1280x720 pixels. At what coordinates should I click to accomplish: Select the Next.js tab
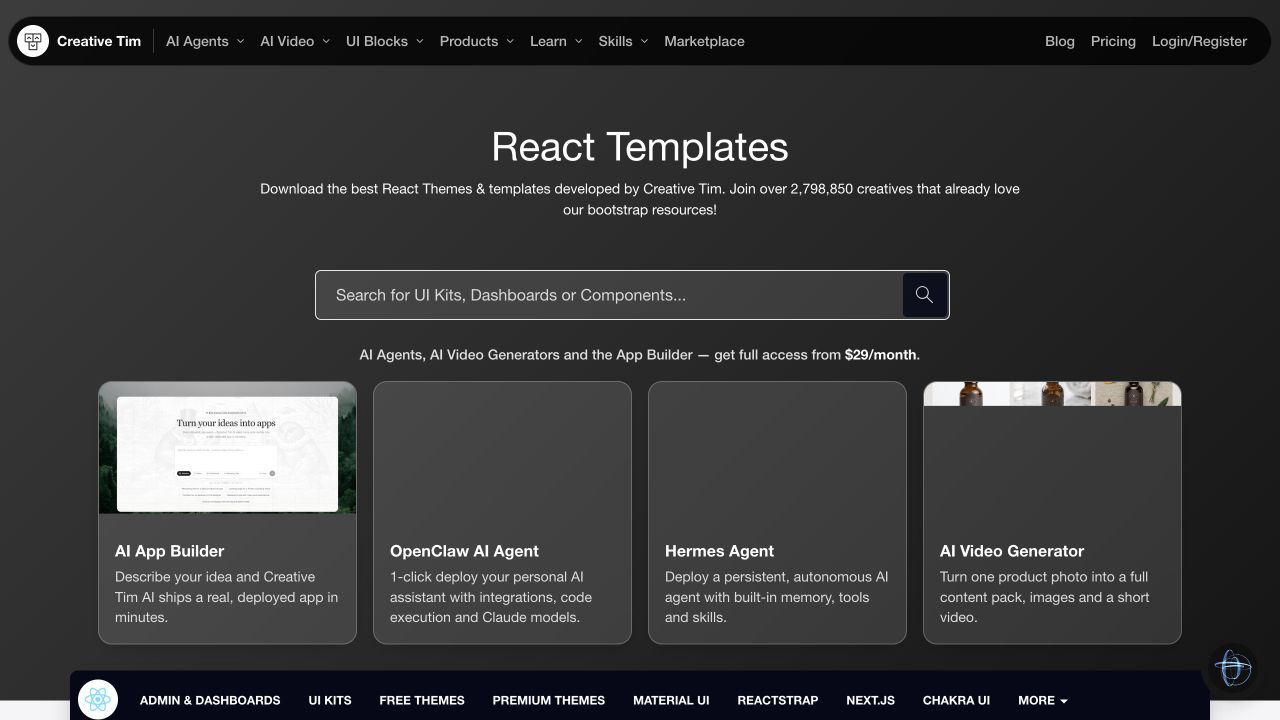click(x=871, y=700)
